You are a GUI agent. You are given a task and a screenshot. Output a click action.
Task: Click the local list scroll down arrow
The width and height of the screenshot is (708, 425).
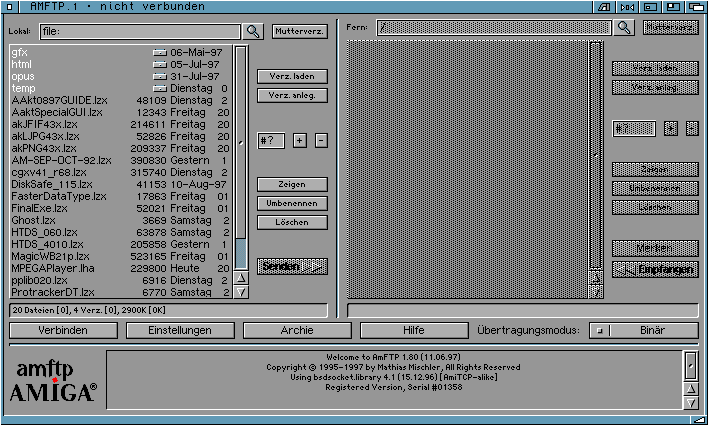pos(241,292)
